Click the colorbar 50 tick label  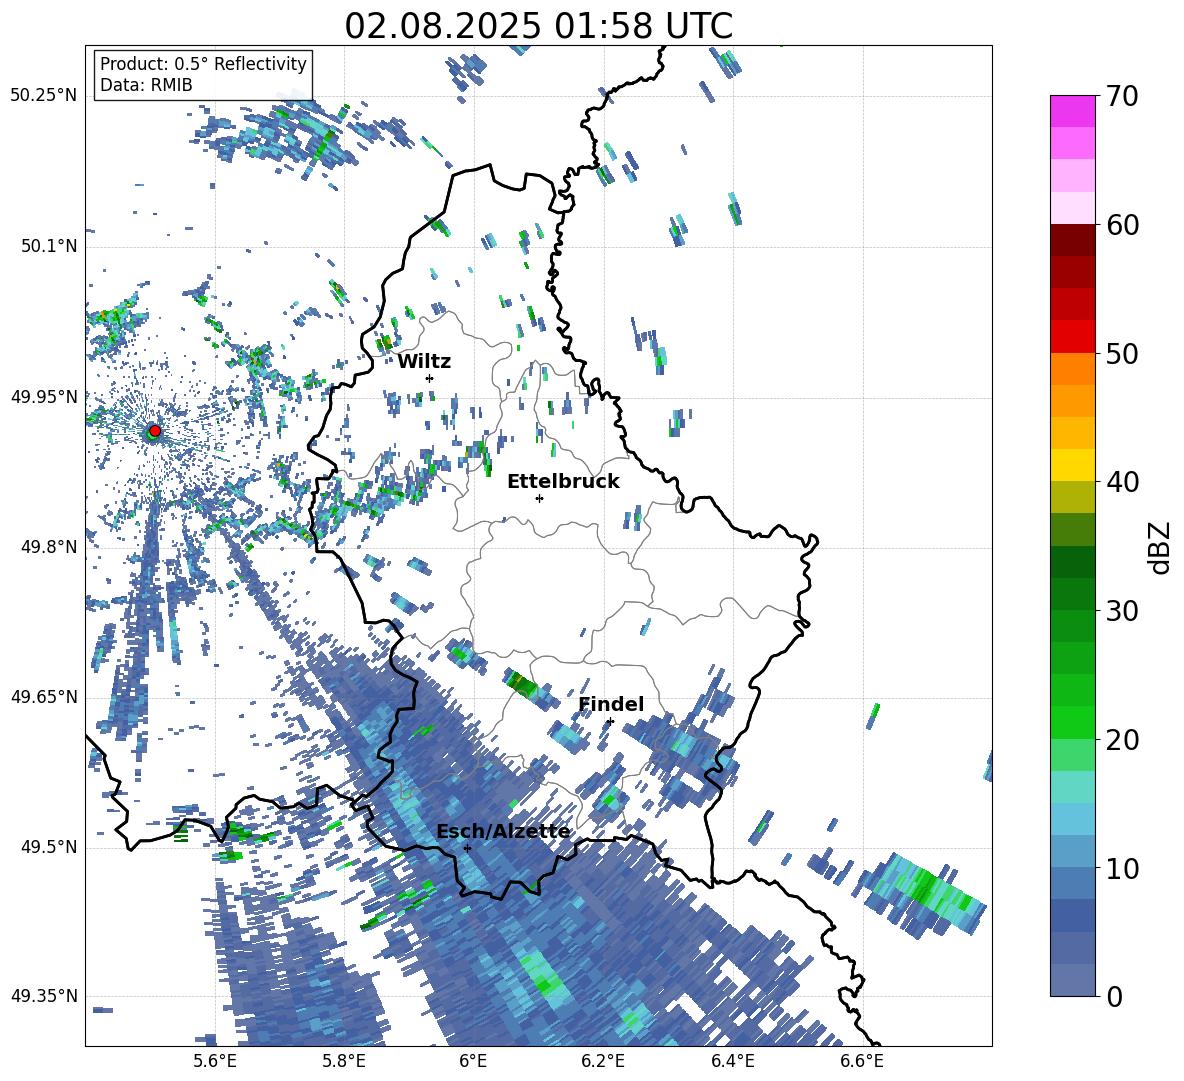(x=1122, y=353)
